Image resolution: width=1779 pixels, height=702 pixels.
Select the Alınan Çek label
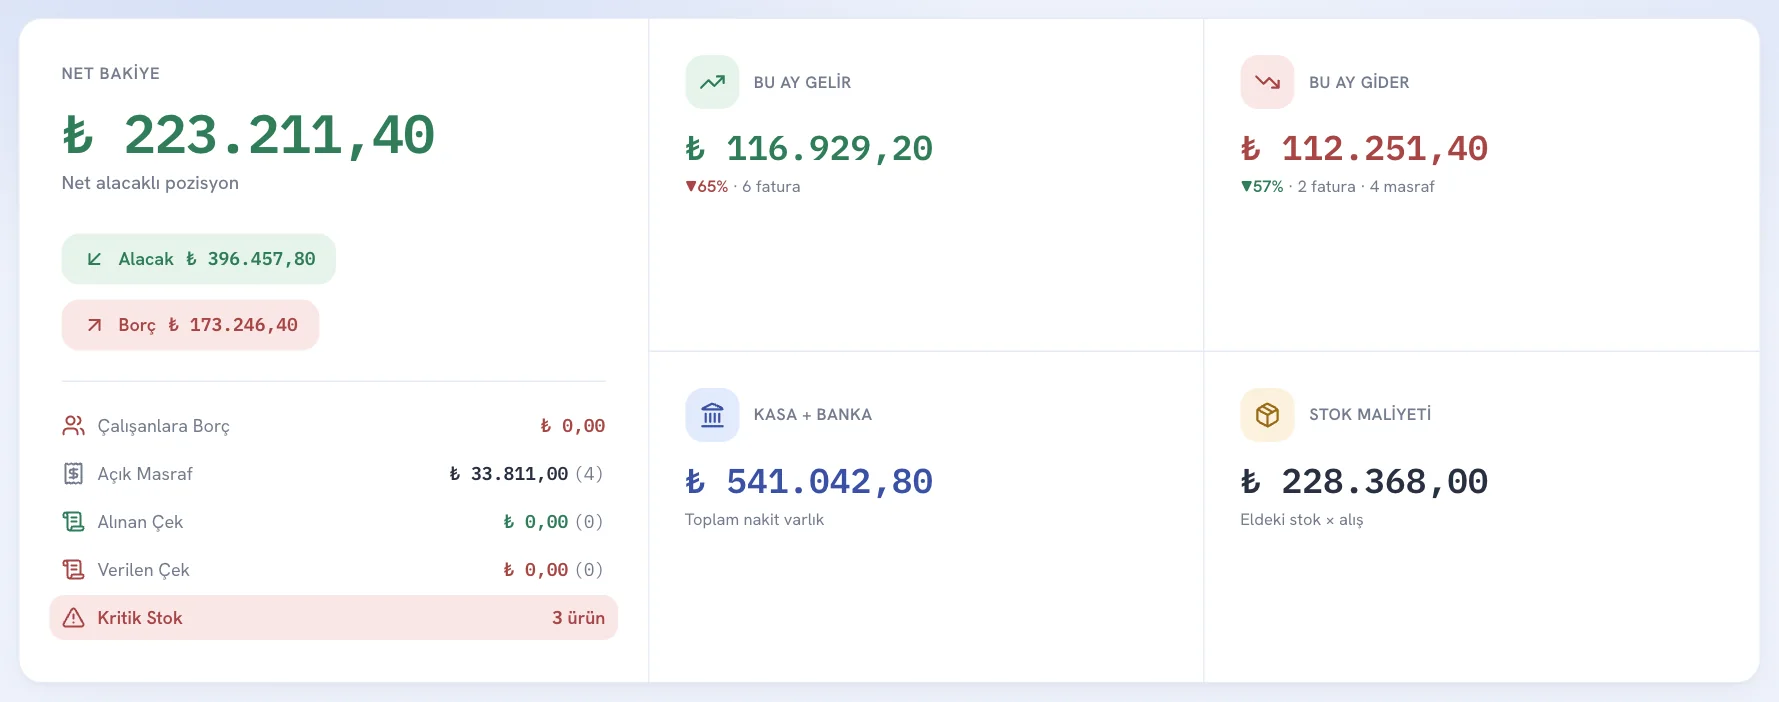140,522
